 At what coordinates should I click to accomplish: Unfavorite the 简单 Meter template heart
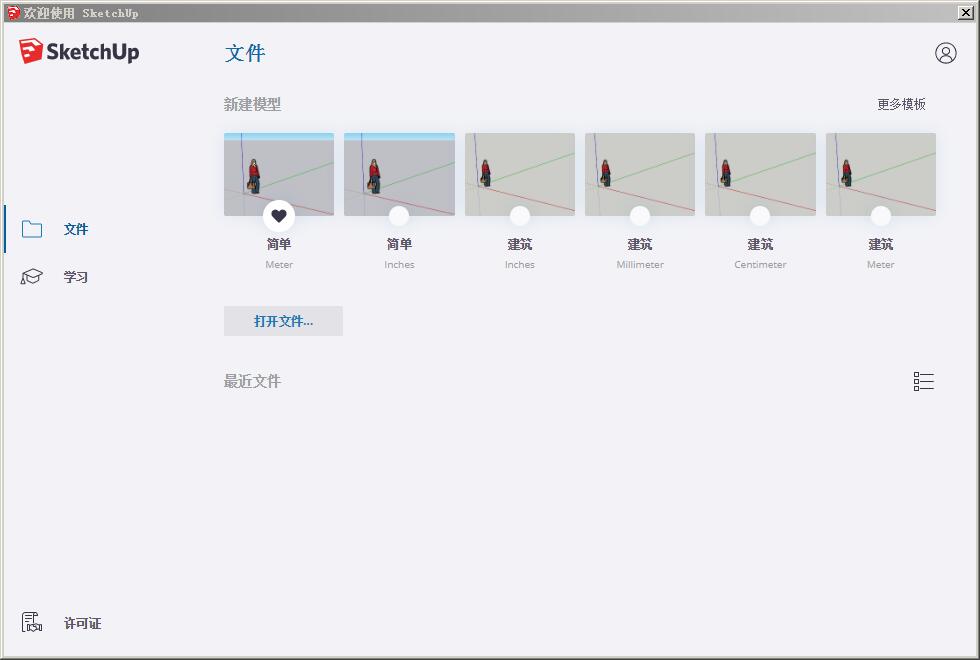(x=279, y=216)
